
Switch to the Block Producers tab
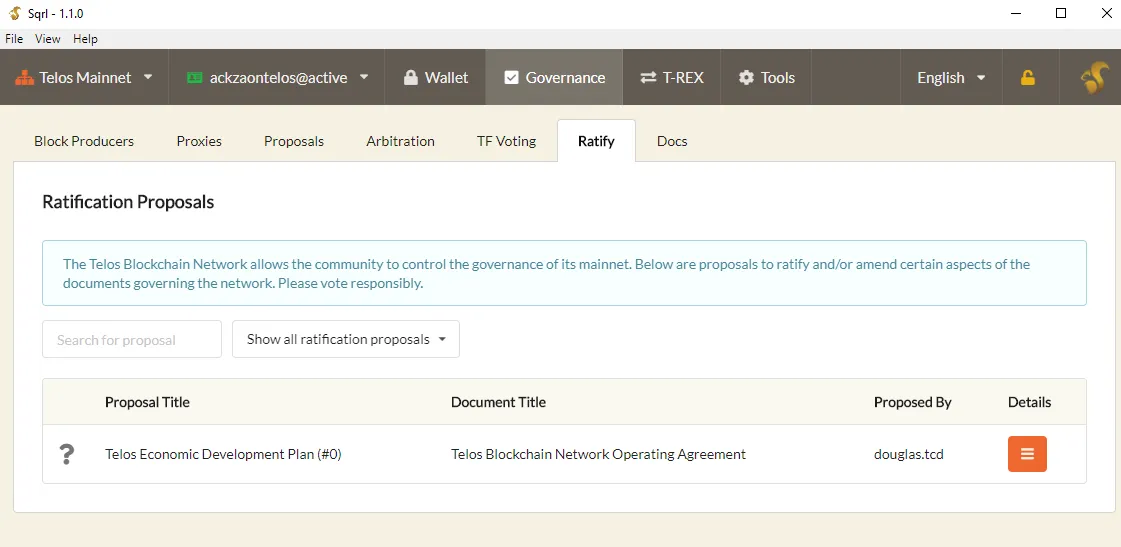pos(84,141)
